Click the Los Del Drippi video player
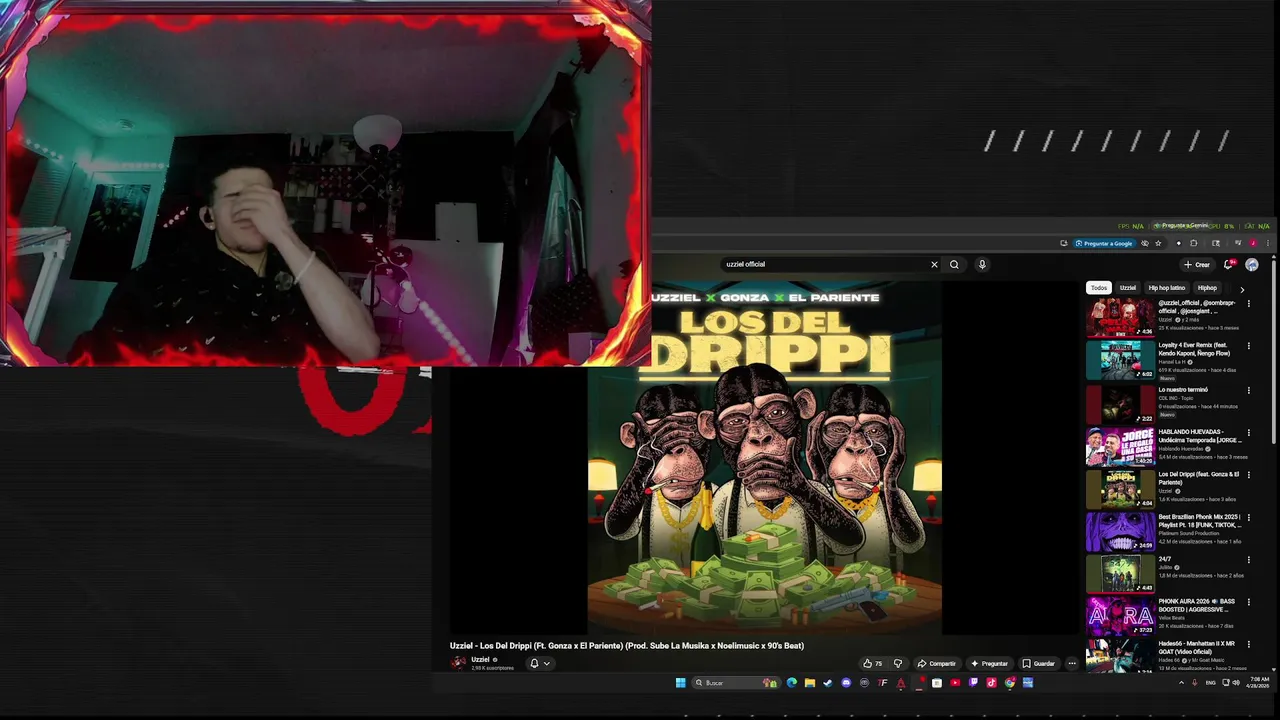1280x720 pixels. [x=765, y=458]
